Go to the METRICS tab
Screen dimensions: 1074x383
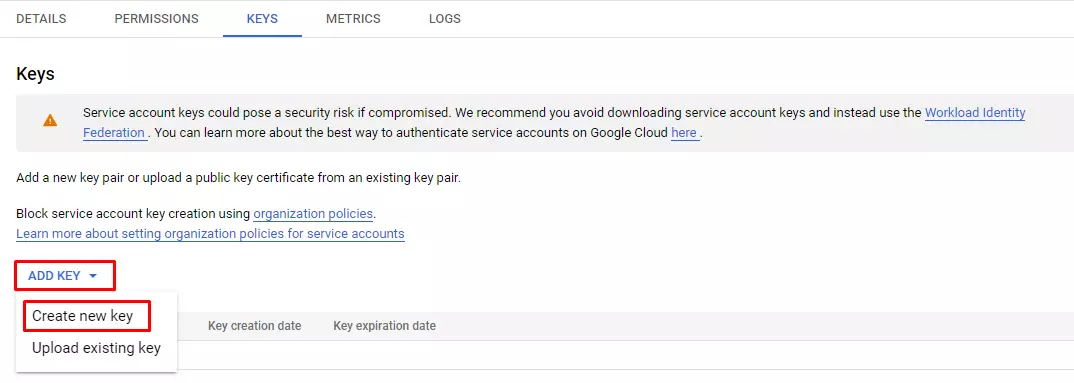(x=353, y=18)
